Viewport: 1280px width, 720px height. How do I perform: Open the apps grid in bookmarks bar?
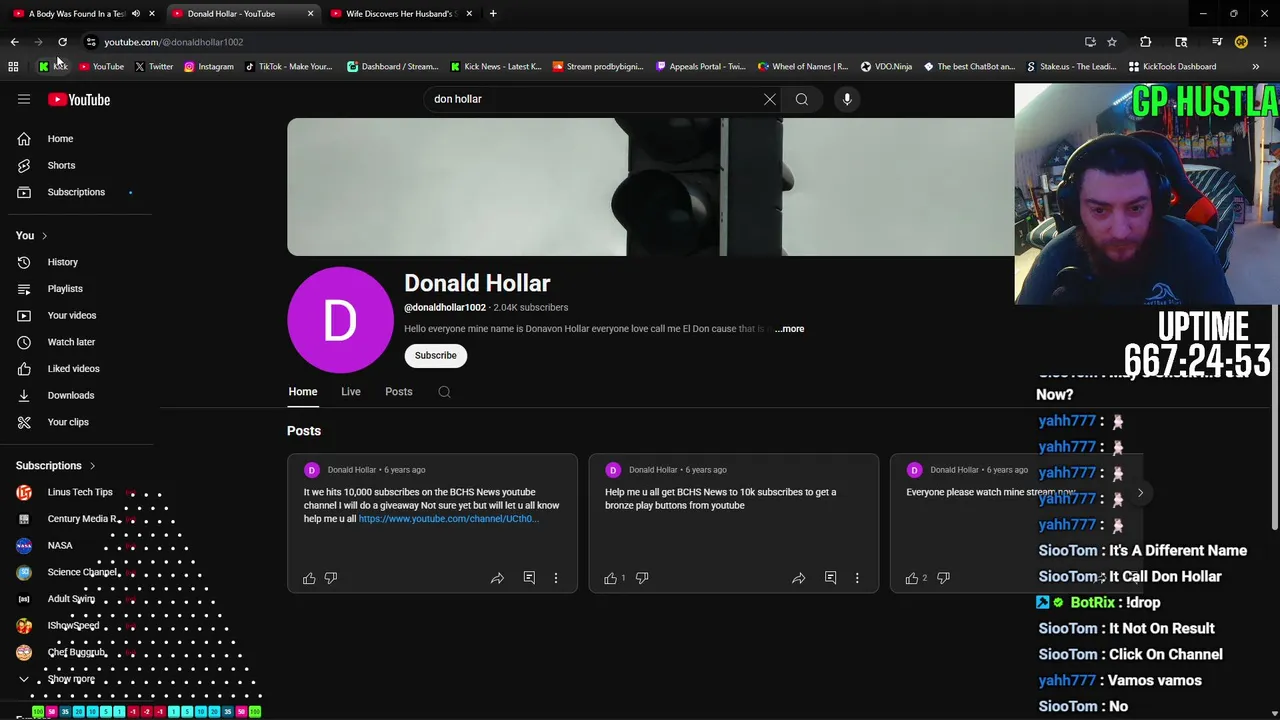tap(13, 67)
